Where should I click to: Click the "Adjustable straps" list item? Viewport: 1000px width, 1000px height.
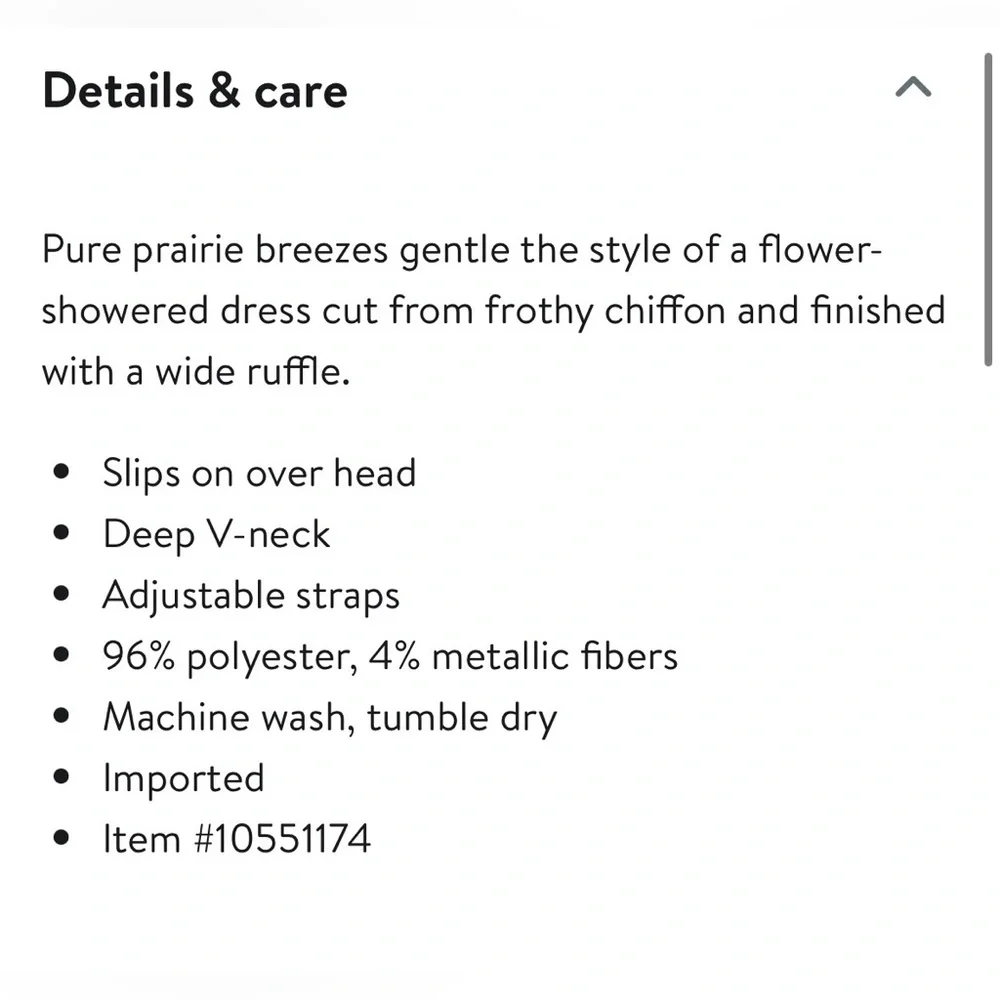251,596
